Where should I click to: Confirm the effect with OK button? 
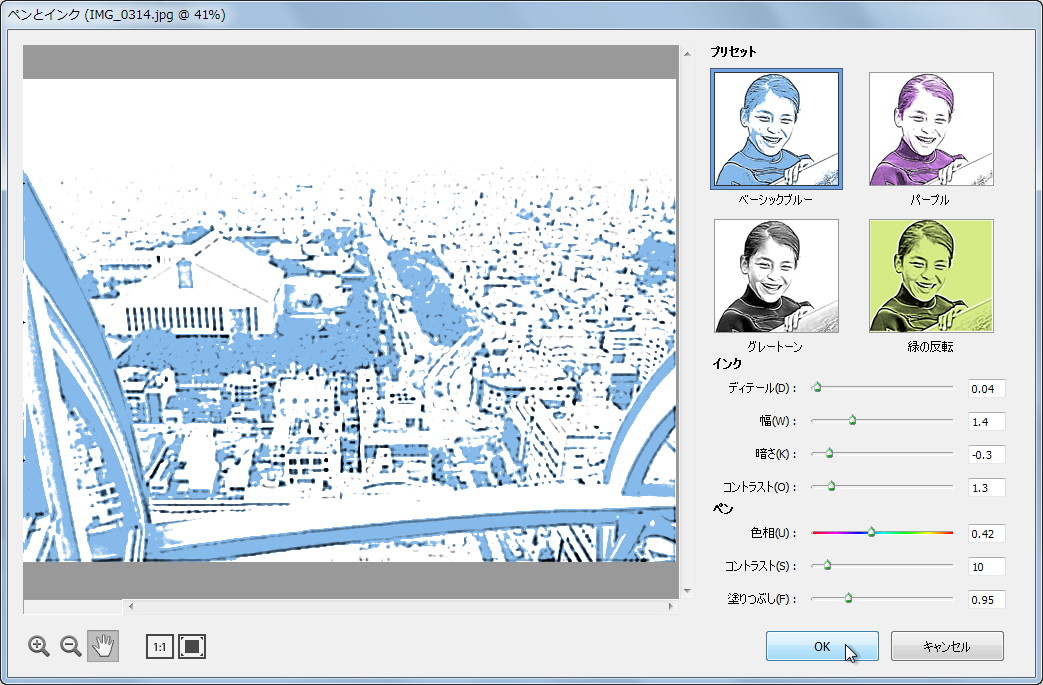tap(822, 646)
